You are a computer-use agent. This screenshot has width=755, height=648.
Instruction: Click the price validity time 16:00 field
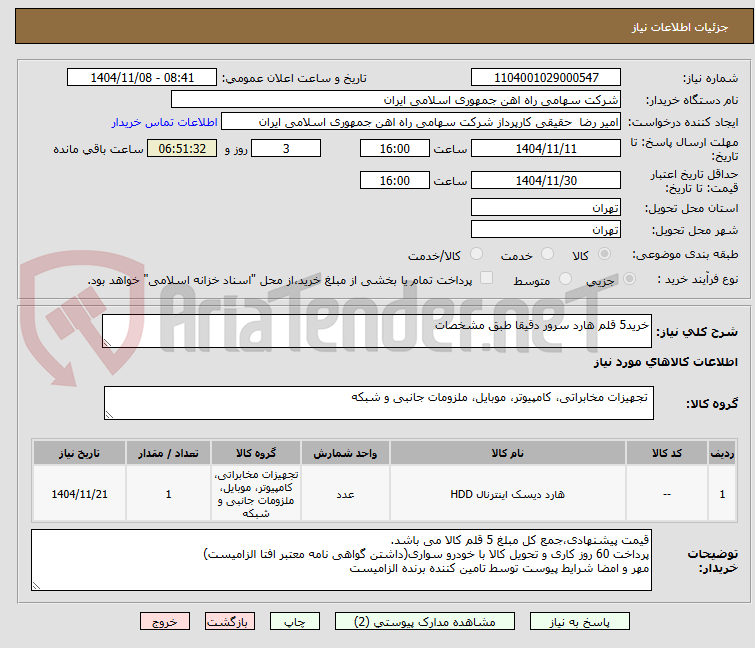[x=395, y=180]
